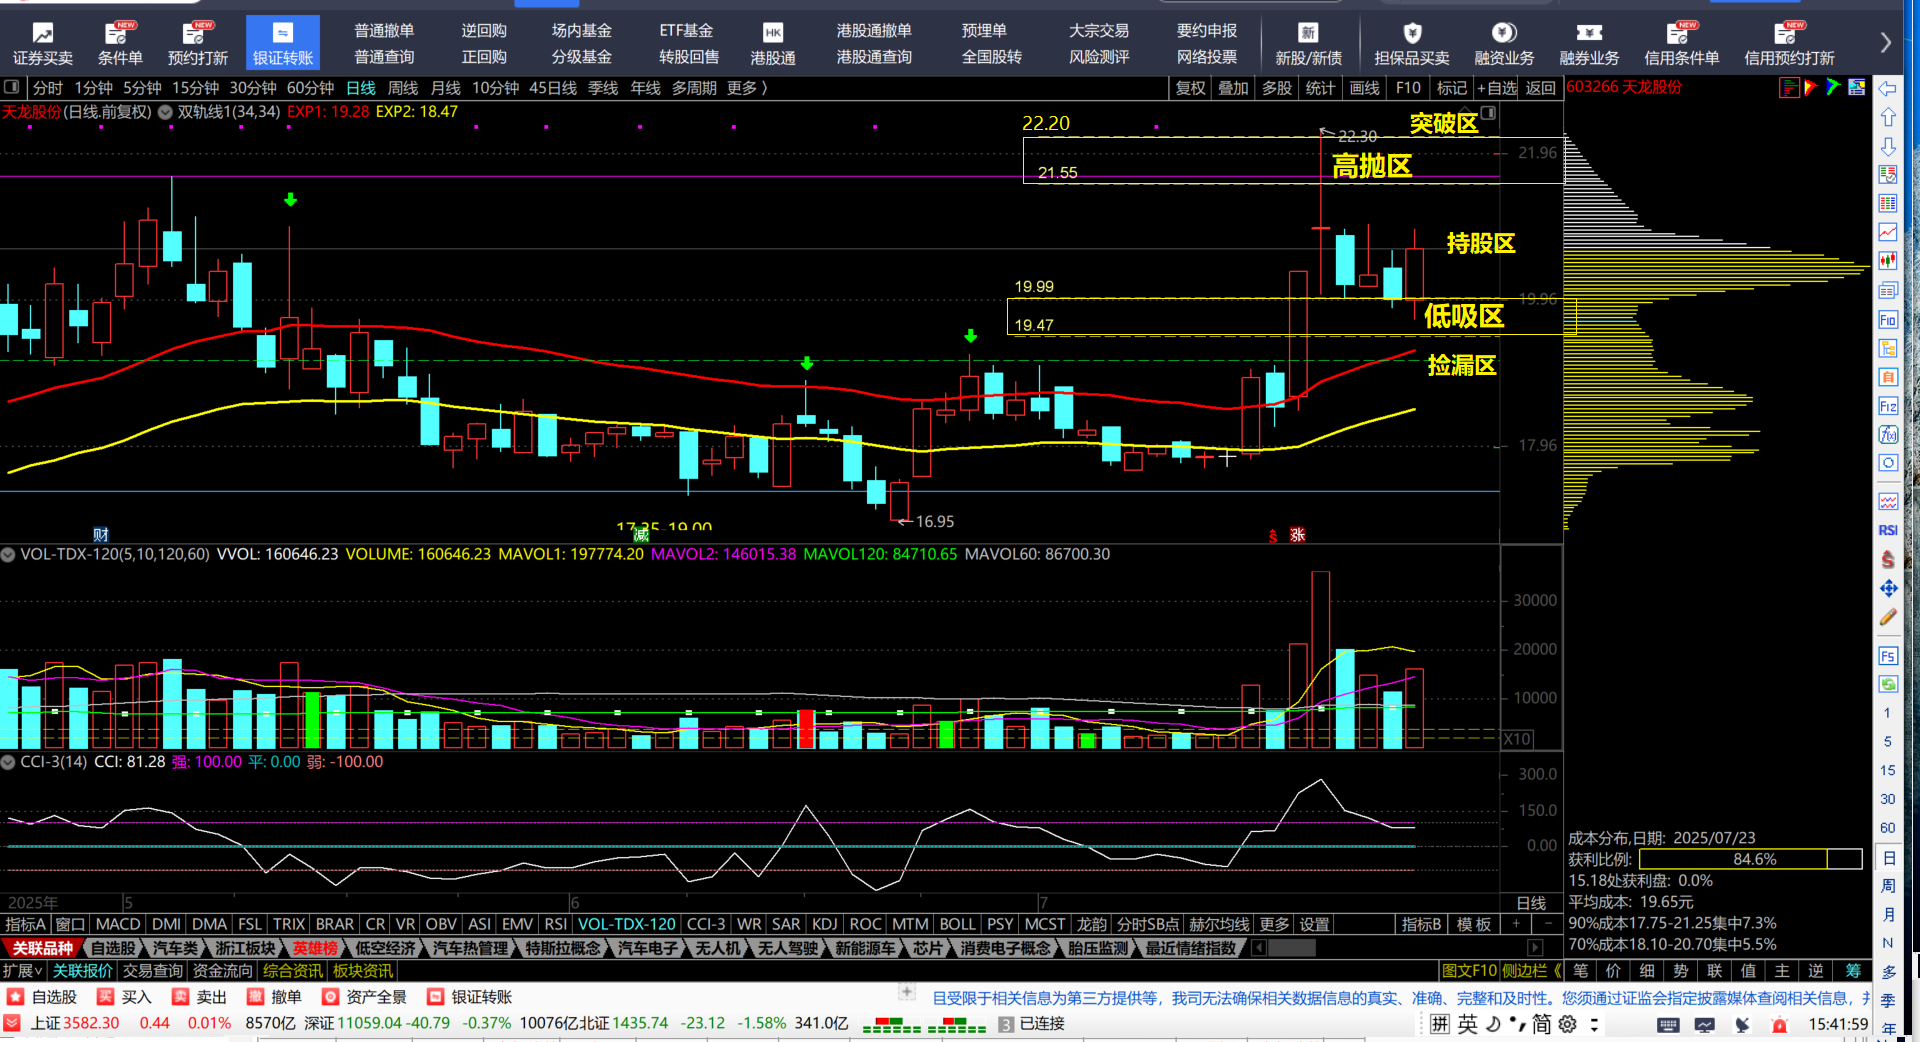Viewport: 1920px width, 1042px height.
Task: Open the CCI-3 indicator dropdown circle
Action: pos(8,762)
